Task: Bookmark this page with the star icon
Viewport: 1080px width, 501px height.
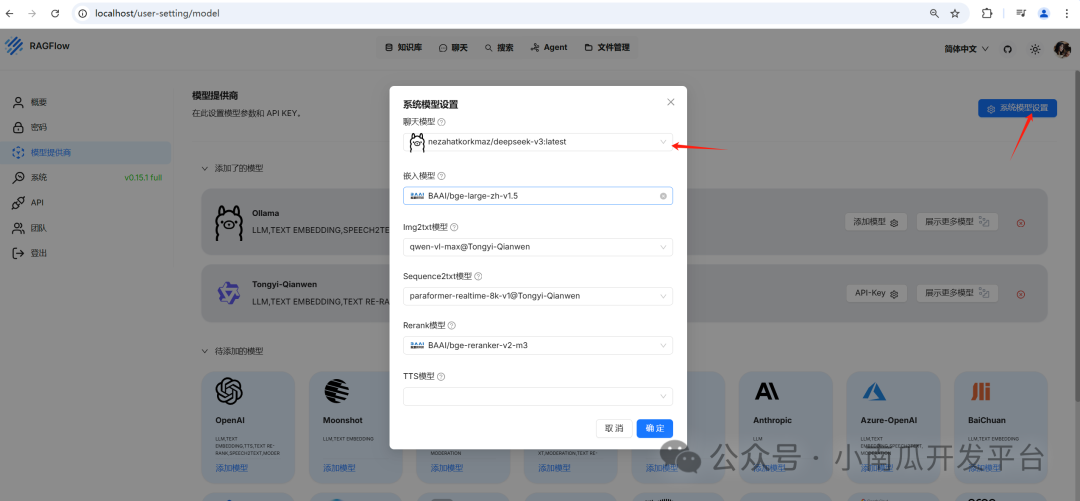Action: (x=955, y=13)
